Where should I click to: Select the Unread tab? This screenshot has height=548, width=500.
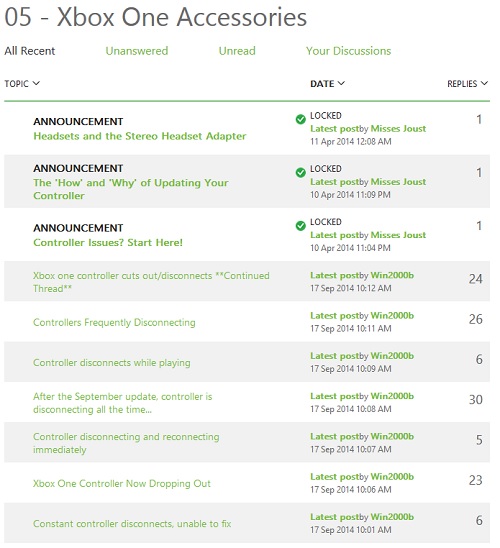tap(237, 51)
